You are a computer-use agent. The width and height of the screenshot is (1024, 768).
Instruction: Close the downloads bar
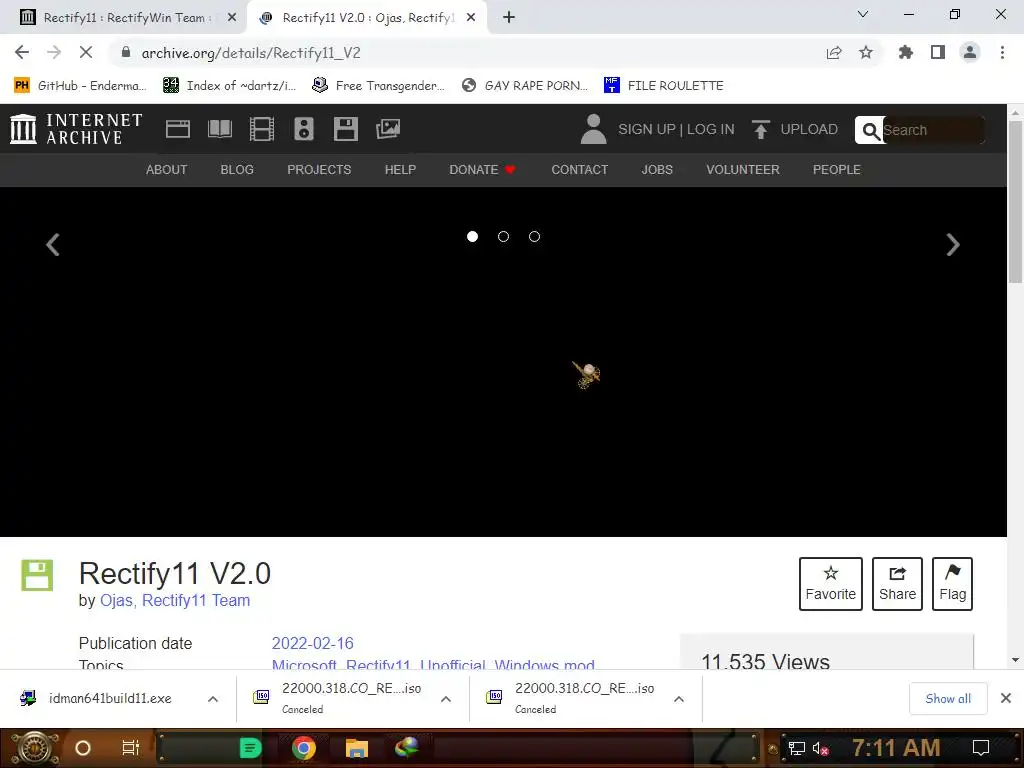coord(1006,699)
